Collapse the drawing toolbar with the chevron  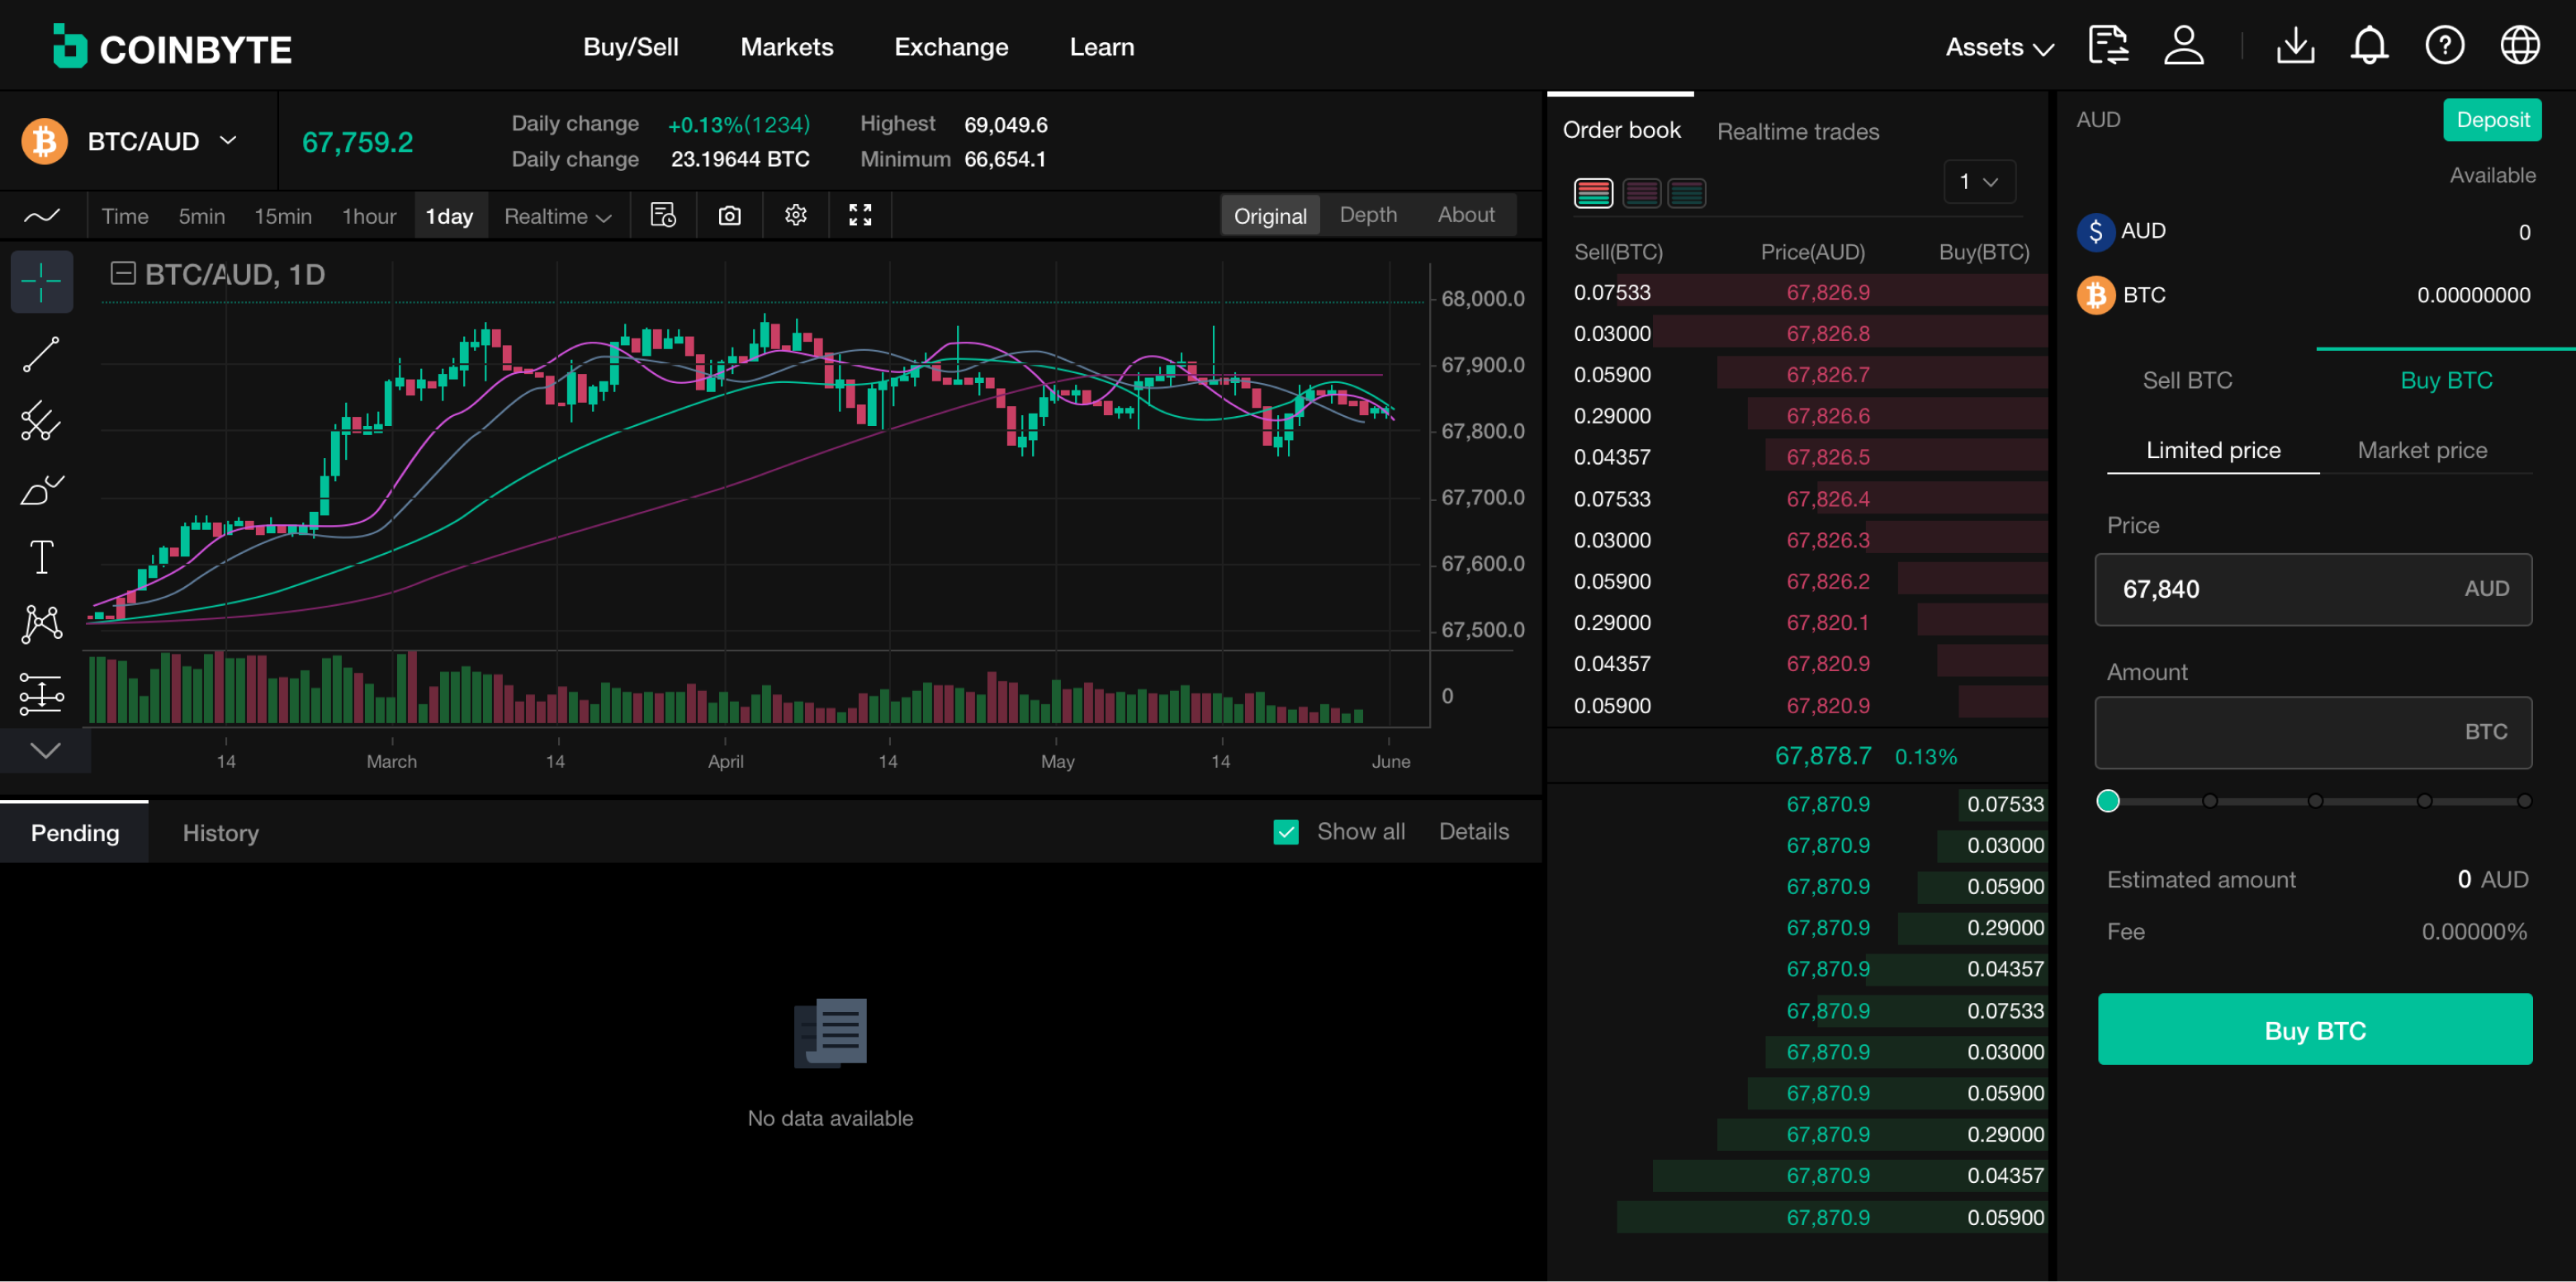(x=44, y=751)
